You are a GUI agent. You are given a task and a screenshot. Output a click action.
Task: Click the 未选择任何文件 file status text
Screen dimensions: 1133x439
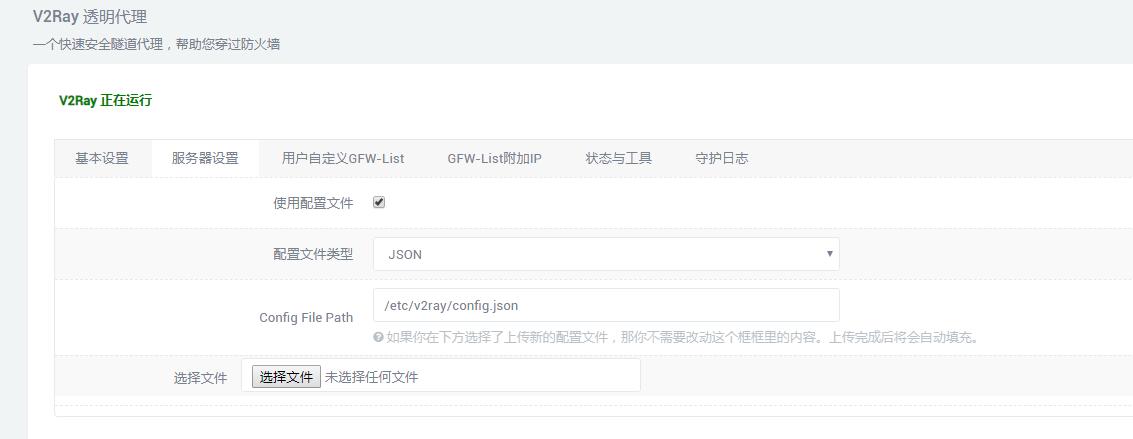[371, 377]
